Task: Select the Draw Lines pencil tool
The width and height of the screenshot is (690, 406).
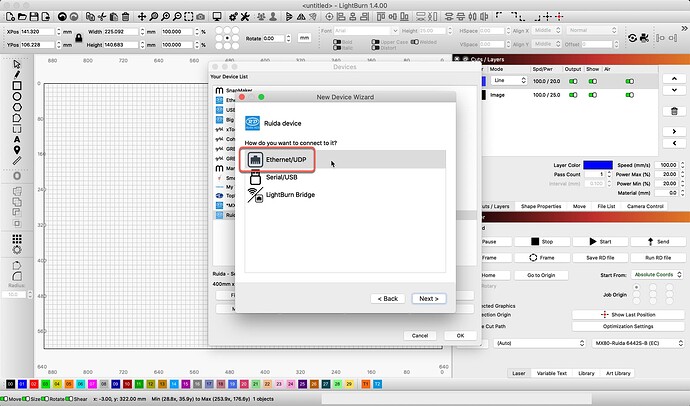Action: [17, 75]
